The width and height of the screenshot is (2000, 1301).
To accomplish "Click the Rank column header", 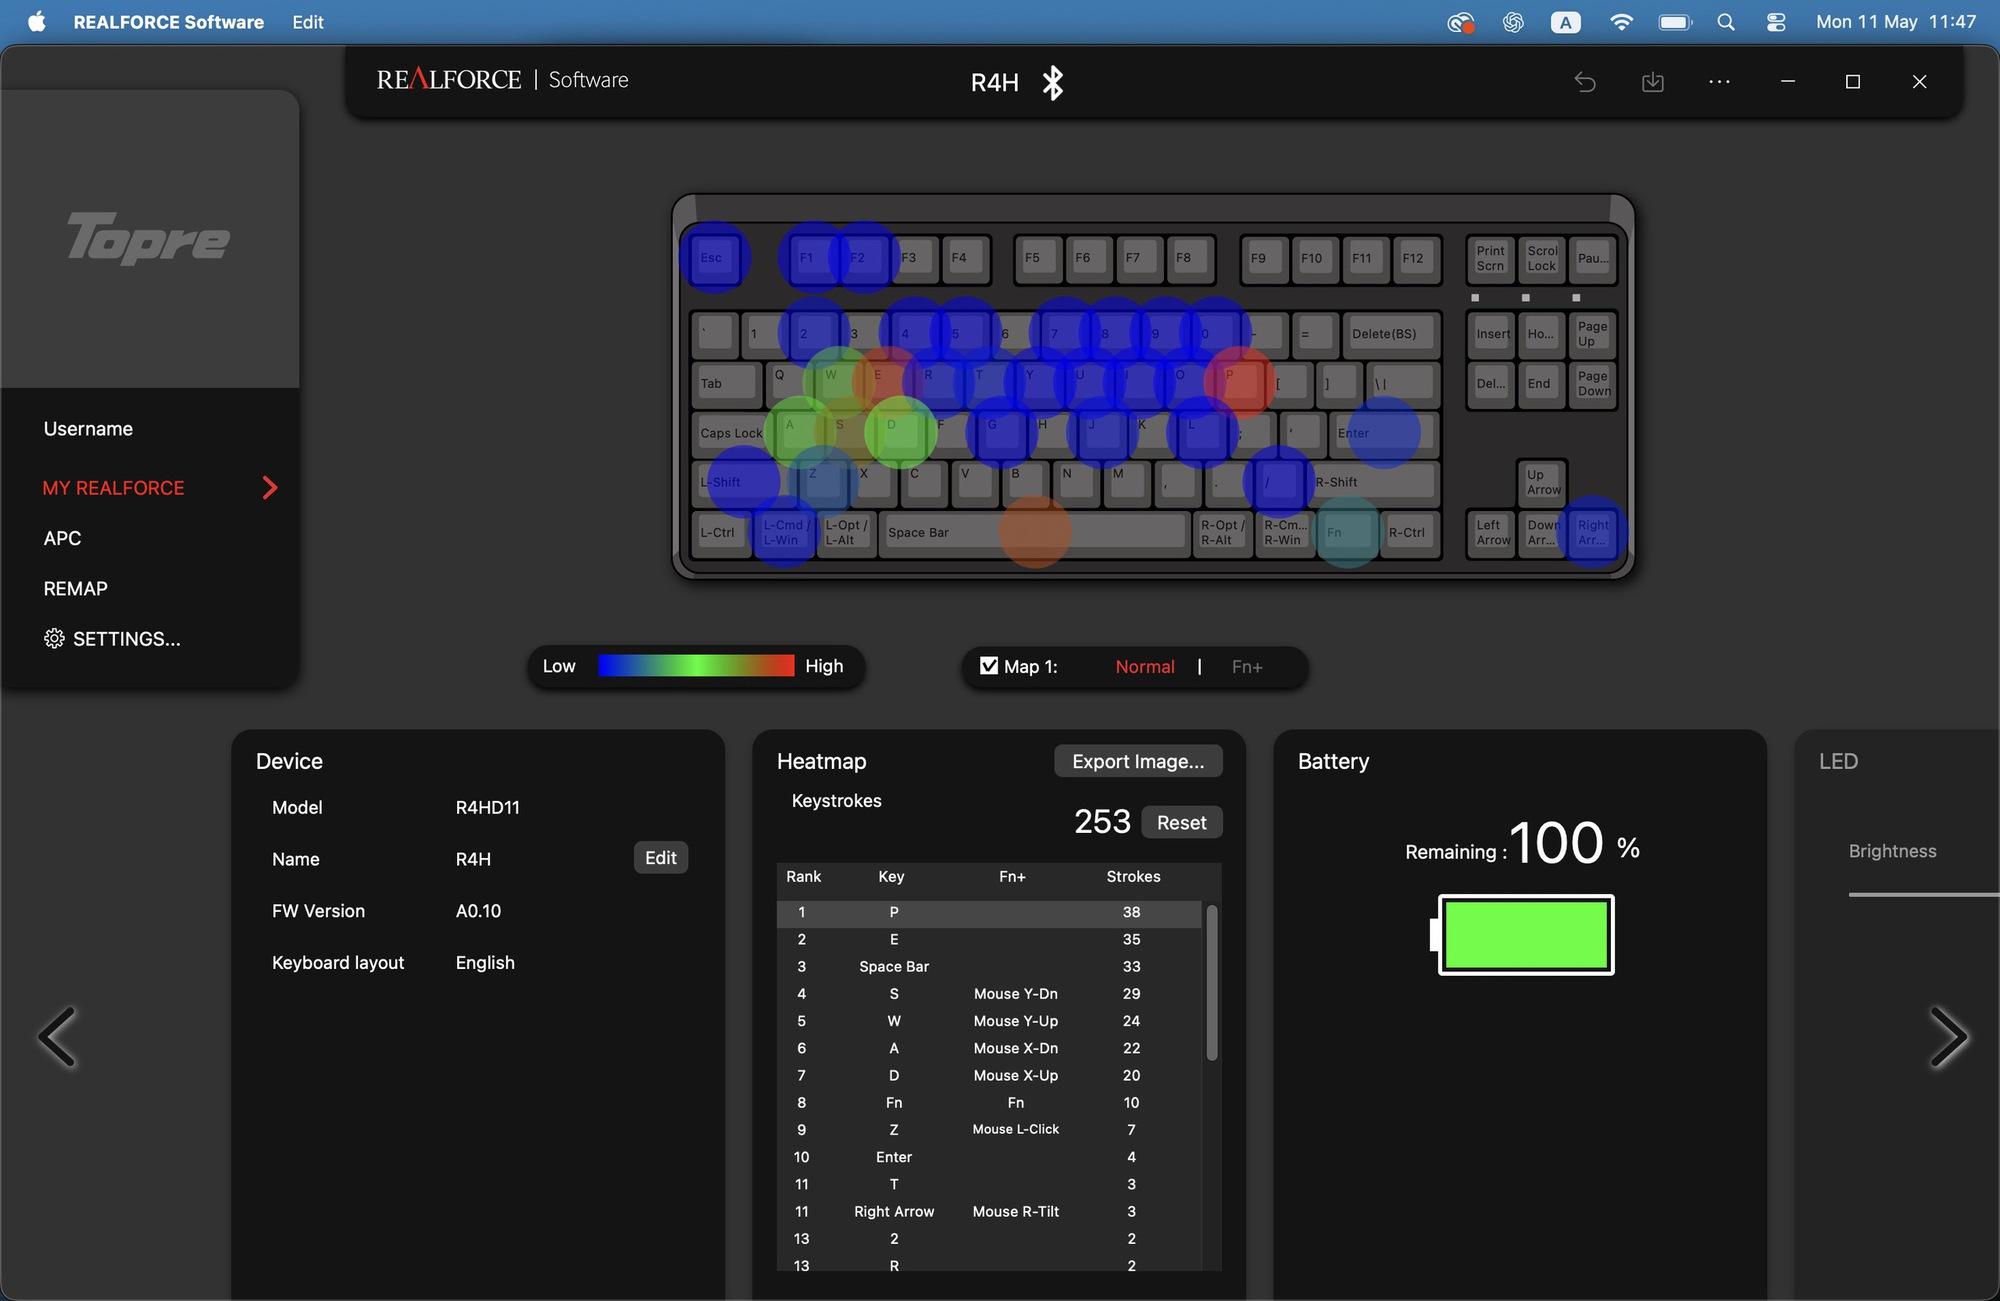I will [x=803, y=877].
